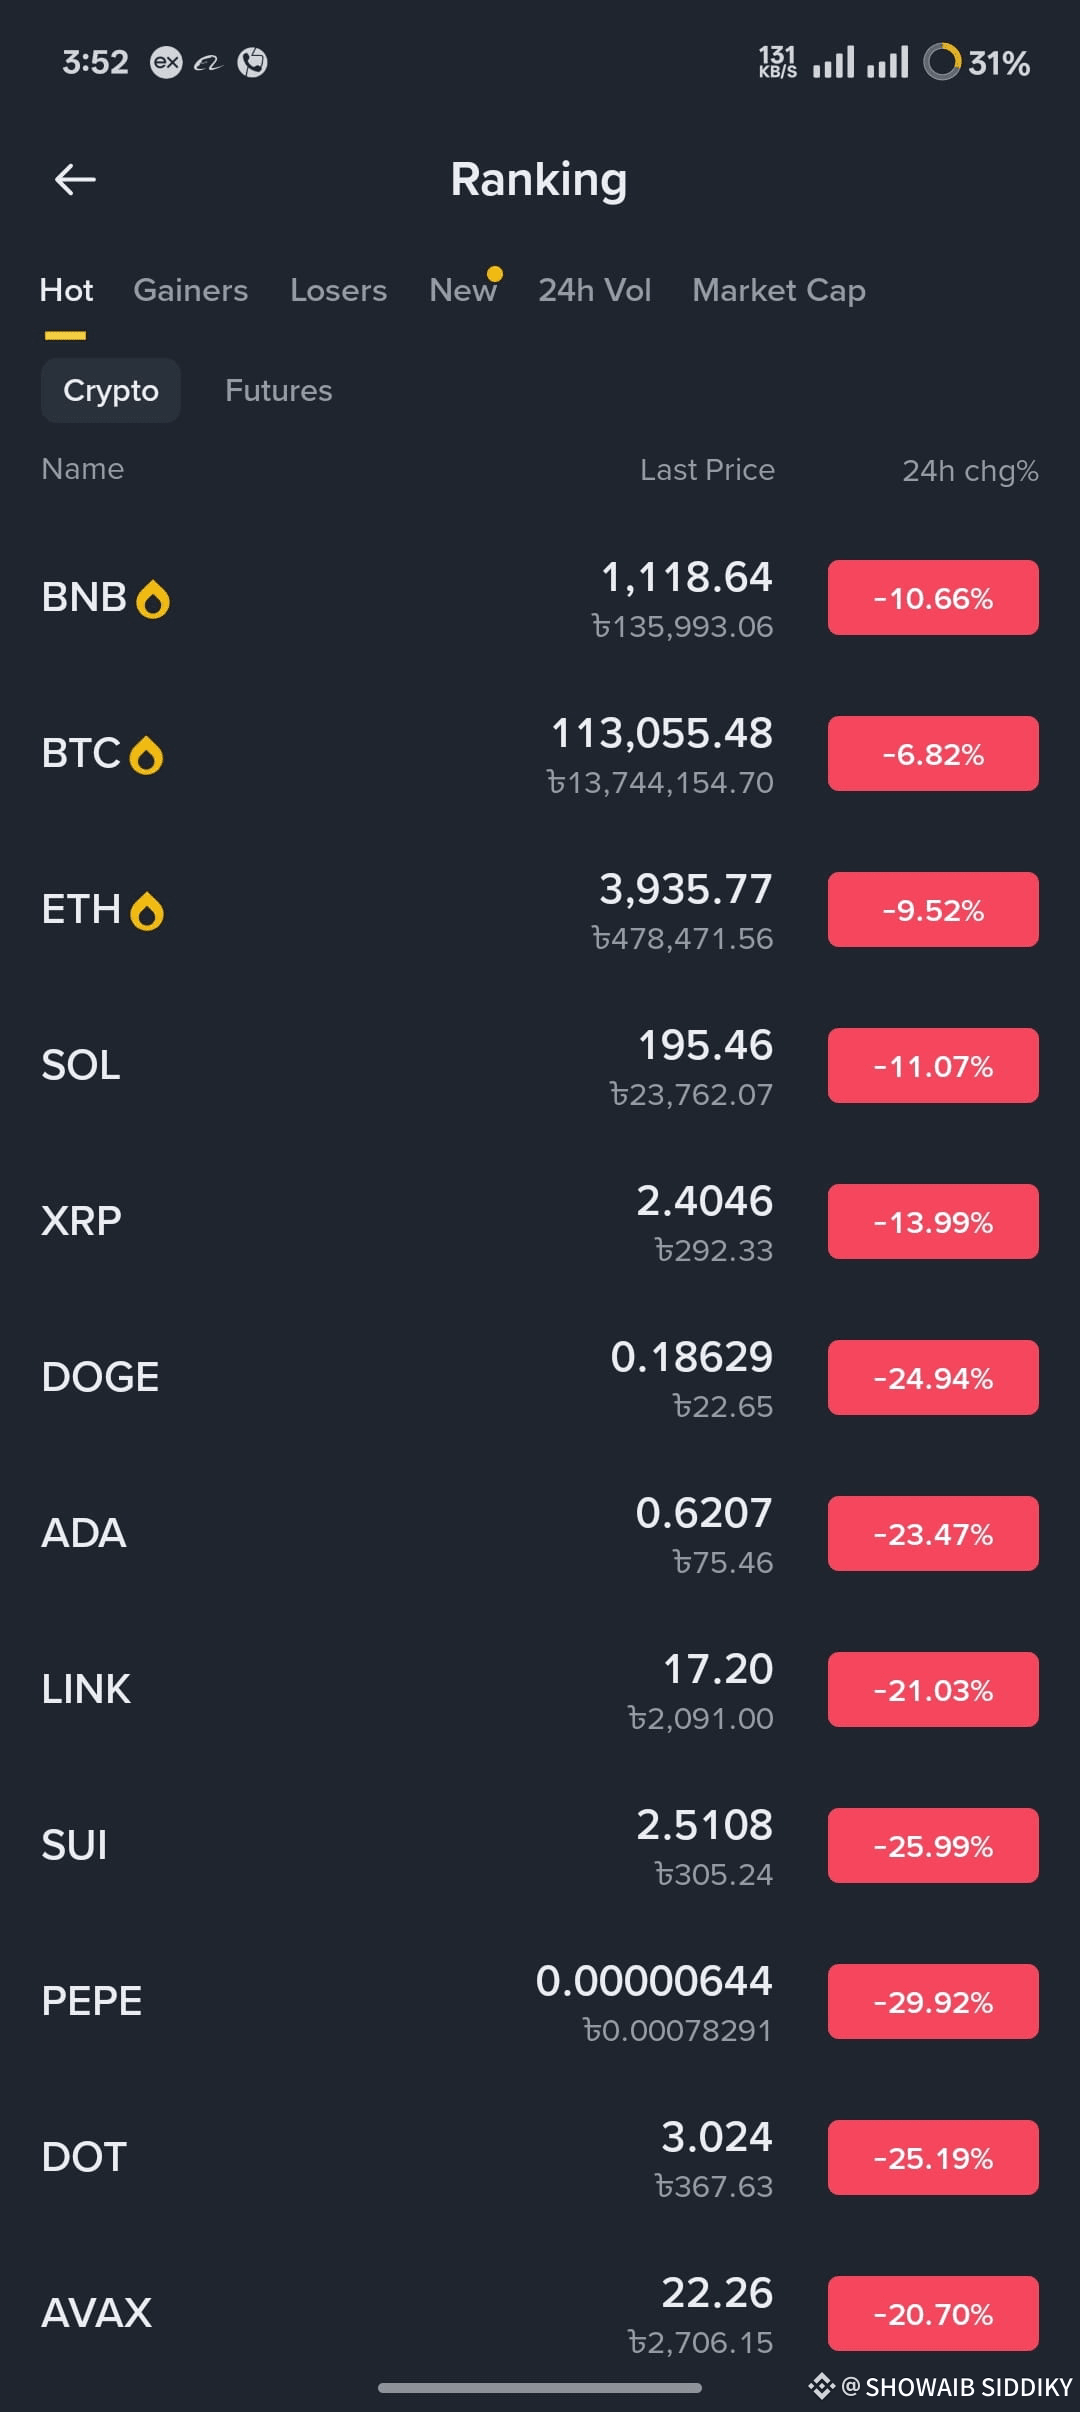
Task: Tap the yellow dot on New tab
Action: (x=494, y=274)
